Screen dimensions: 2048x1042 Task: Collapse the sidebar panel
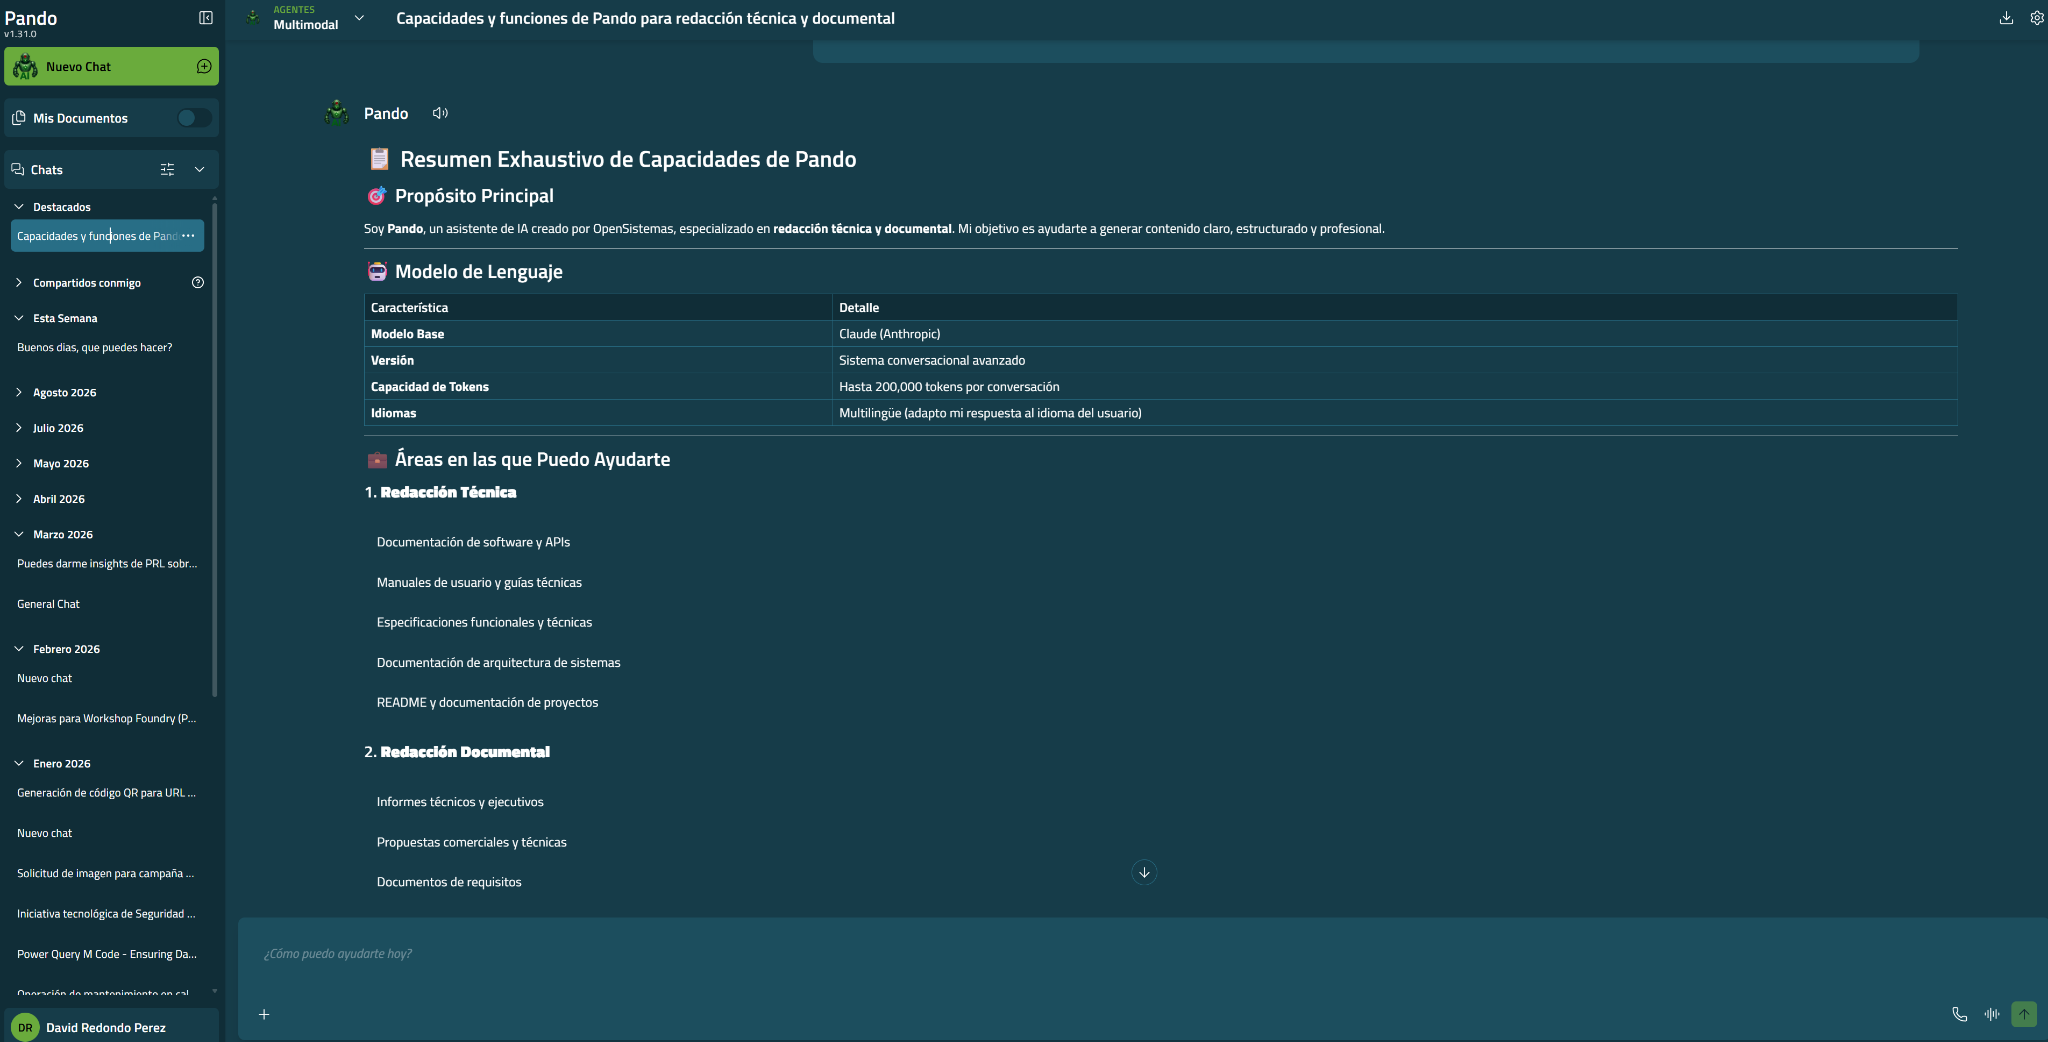click(206, 18)
